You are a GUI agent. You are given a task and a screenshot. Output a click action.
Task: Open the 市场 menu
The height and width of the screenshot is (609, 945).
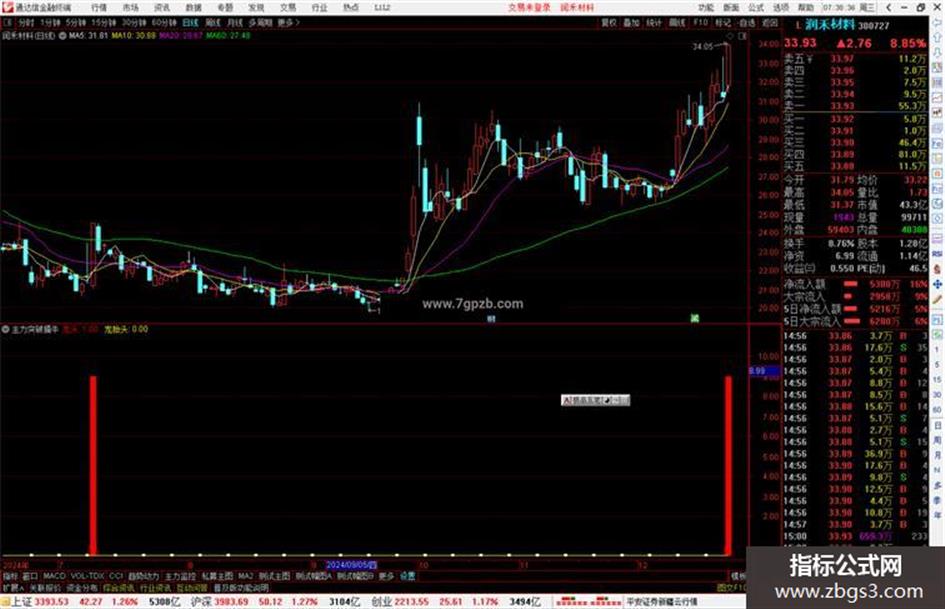tap(130, 7)
